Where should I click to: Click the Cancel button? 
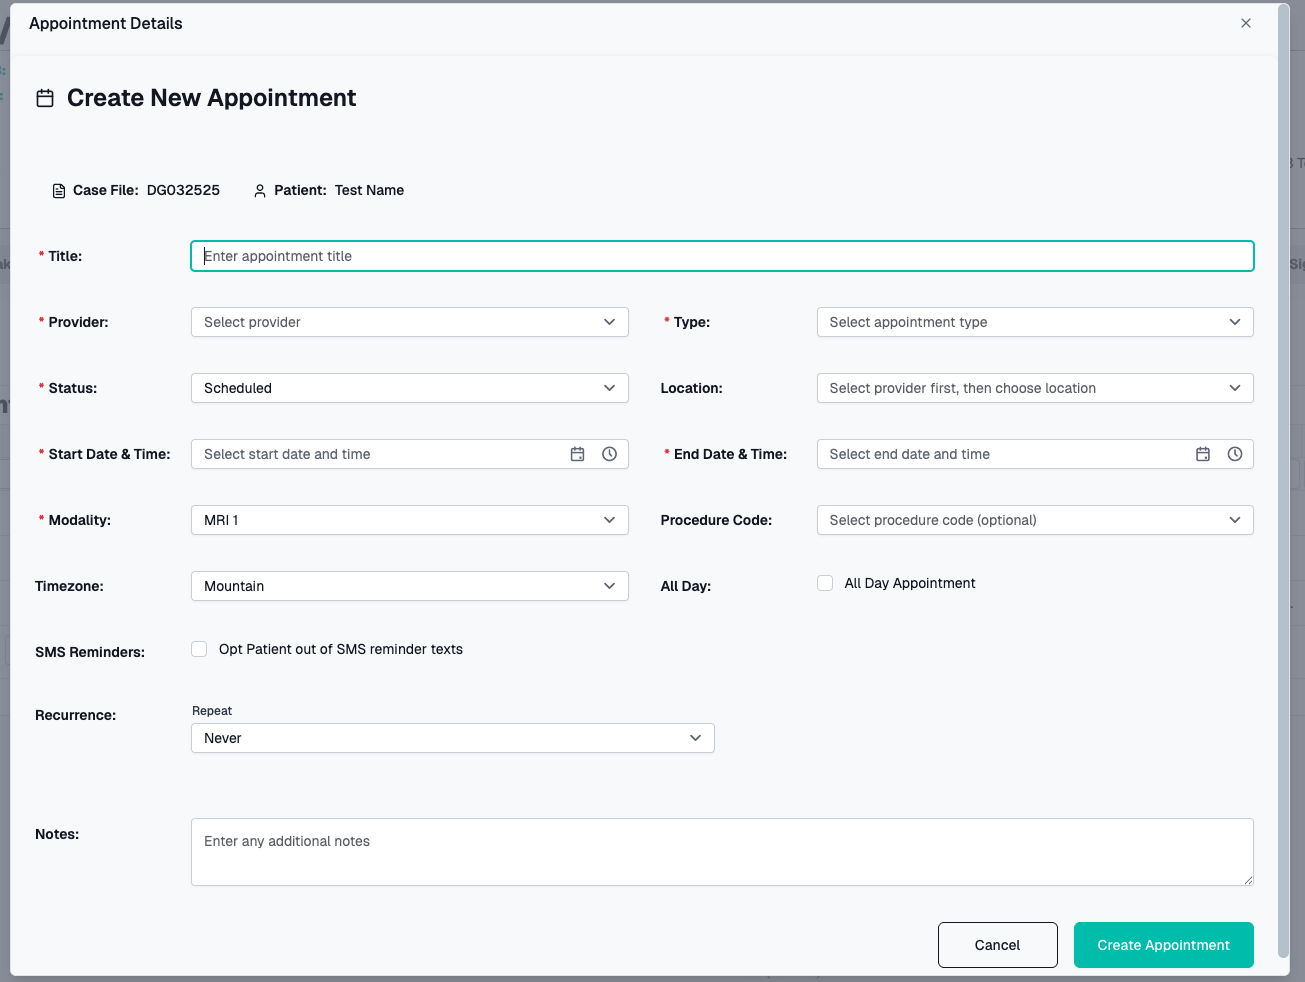[x=997, y=944]
